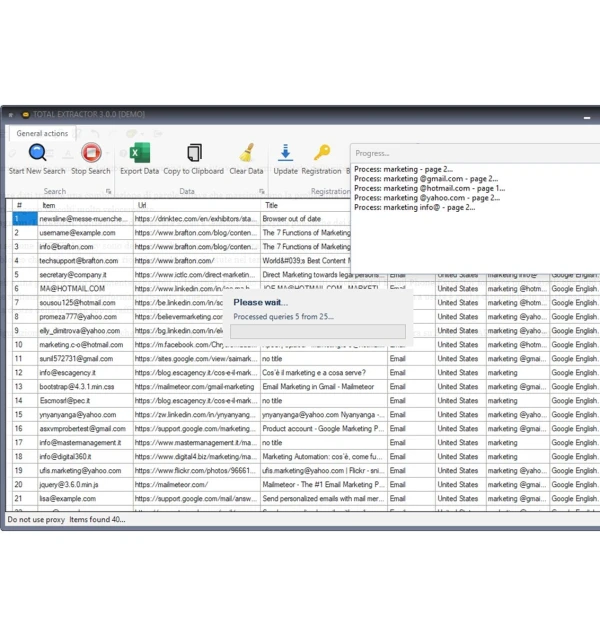Click the Export Data Excel icon
Screen dimensions: 600x636
click(140, 153)
